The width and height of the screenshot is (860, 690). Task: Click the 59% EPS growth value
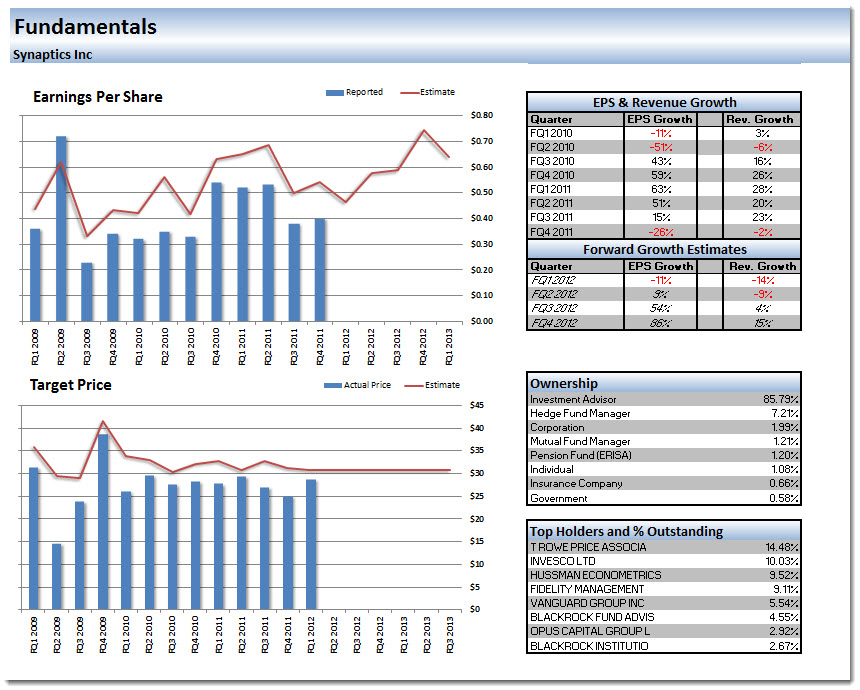(661, 176)
